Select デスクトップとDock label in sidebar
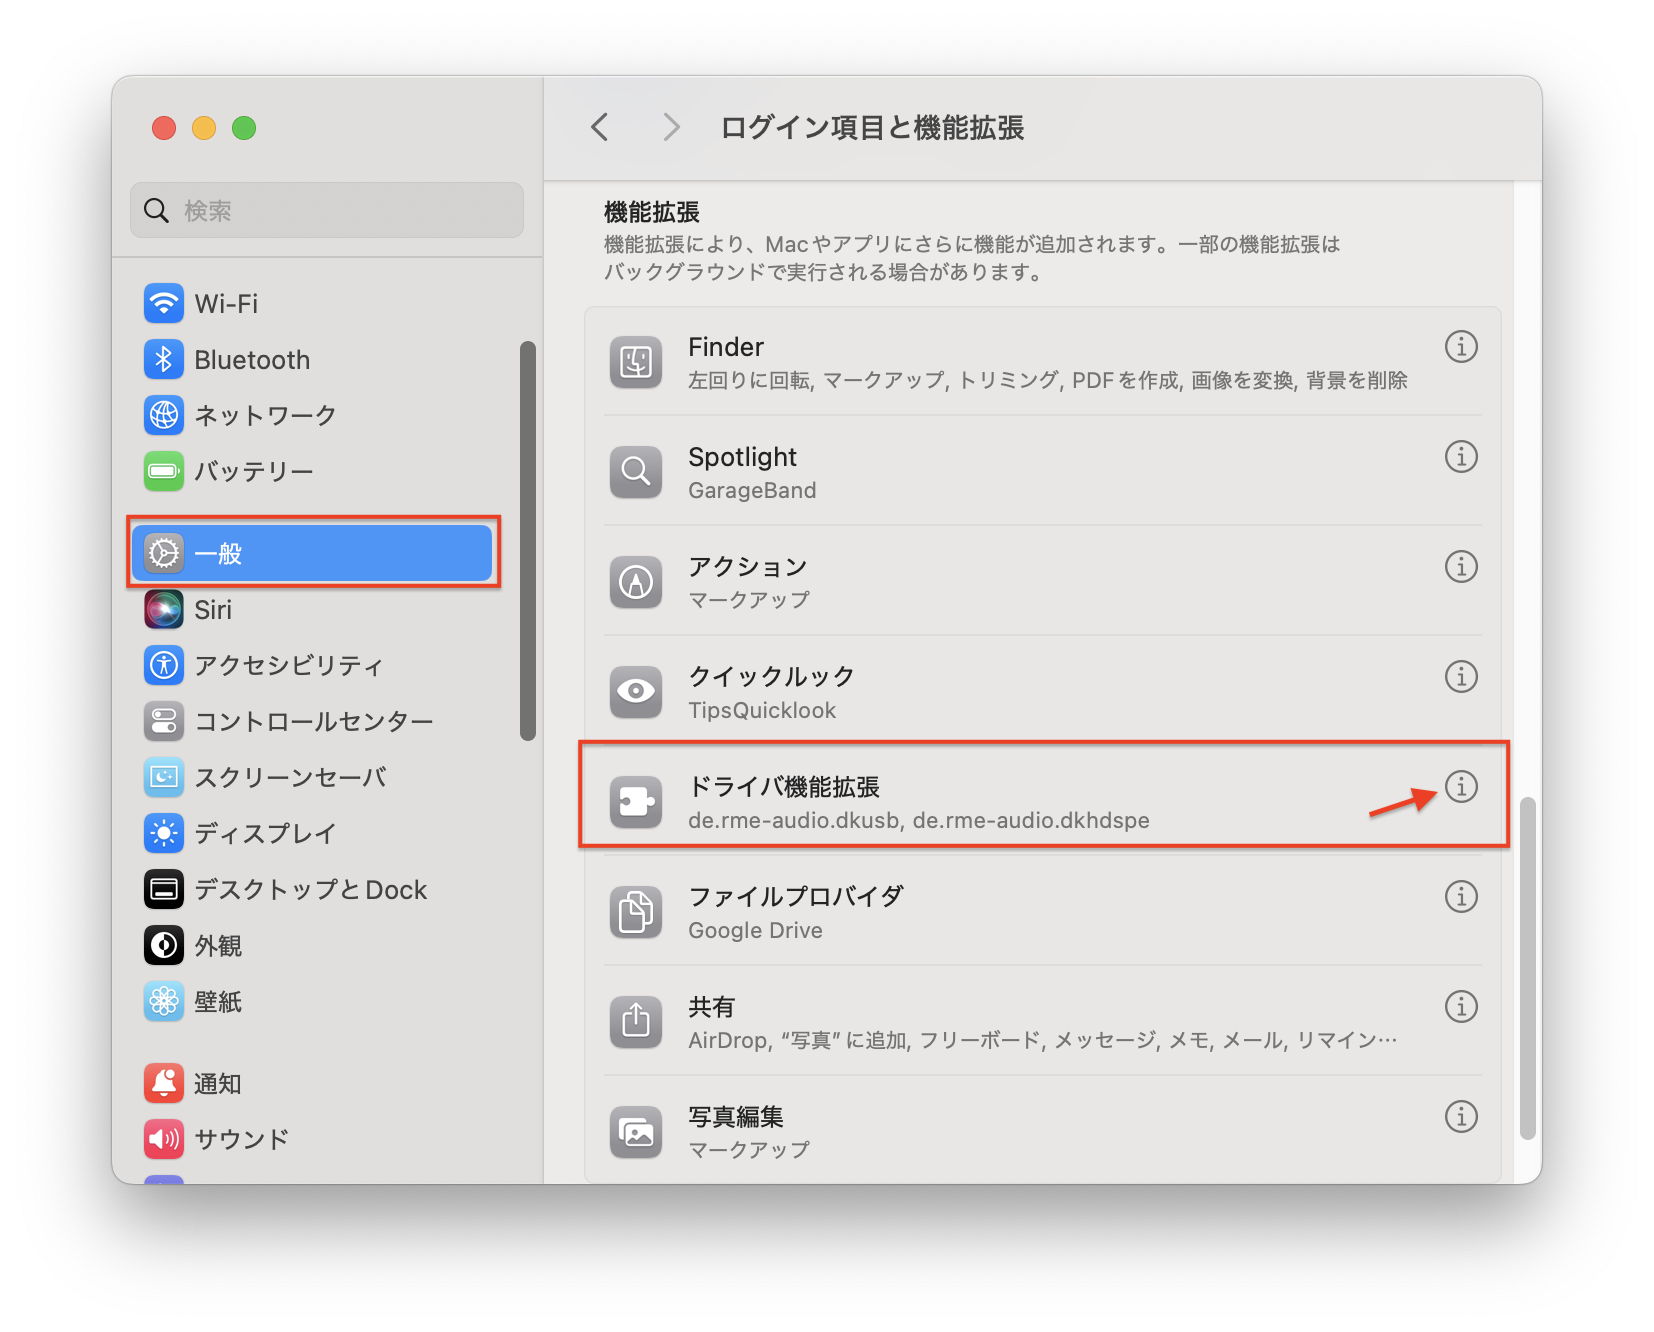The height and width of the screenshot is (1332, 1654). (x=311, y=889)
